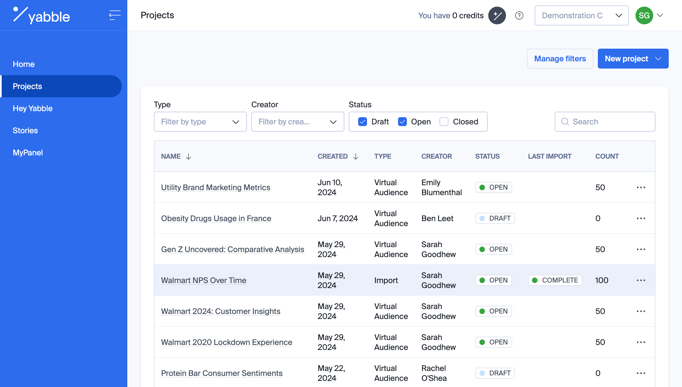Uncheck the Open status checkbox
The height and width of the screenshot is (387, 682).
[x=402, y=122]
